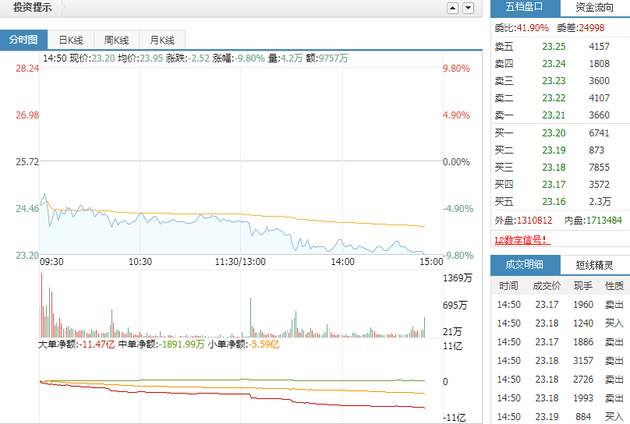
Task: Click the 卖四 price 23.24
Action: [x=554, y=64]
